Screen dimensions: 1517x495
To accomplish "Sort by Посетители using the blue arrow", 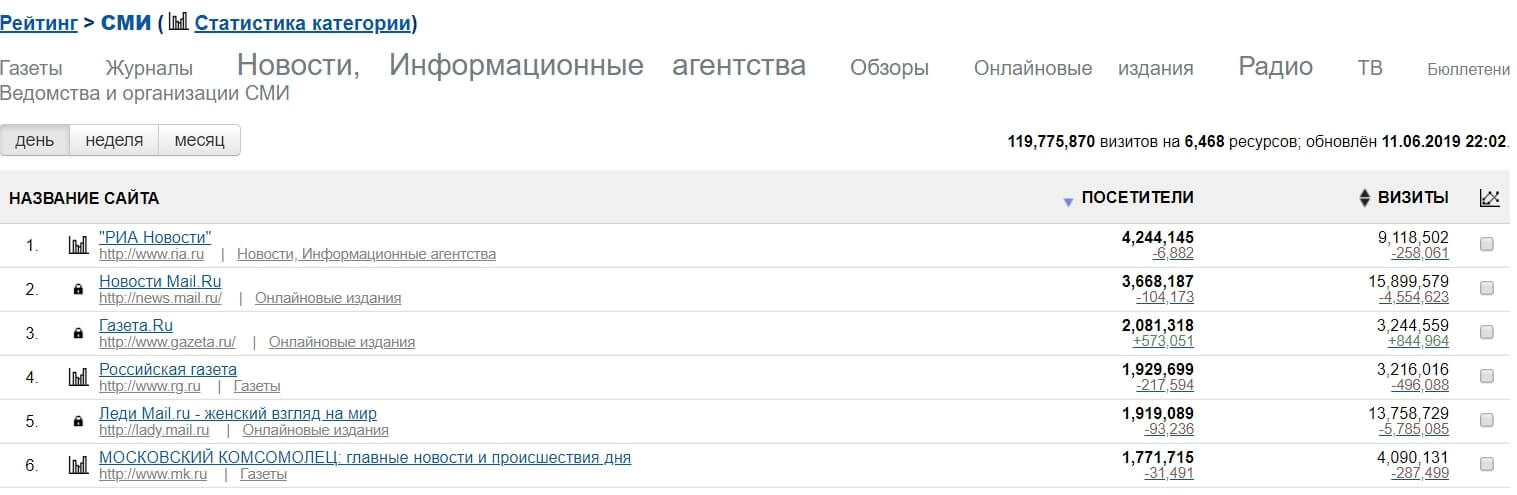I will pos(1068,202).
